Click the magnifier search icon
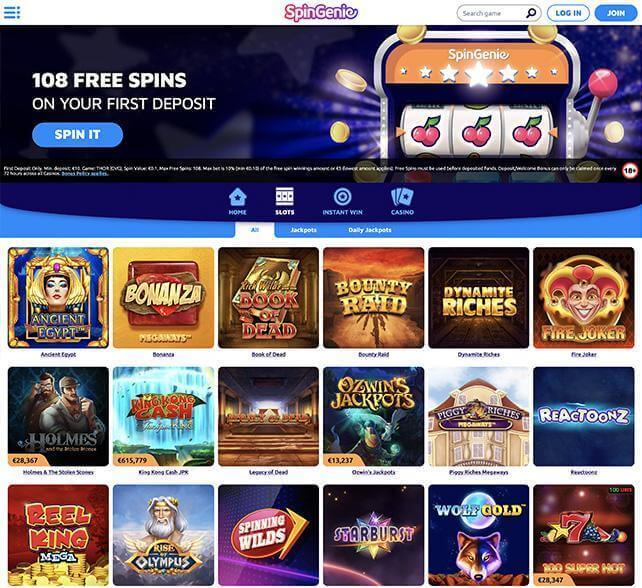This screenshot has width=642, height=588. coord(531,13)
